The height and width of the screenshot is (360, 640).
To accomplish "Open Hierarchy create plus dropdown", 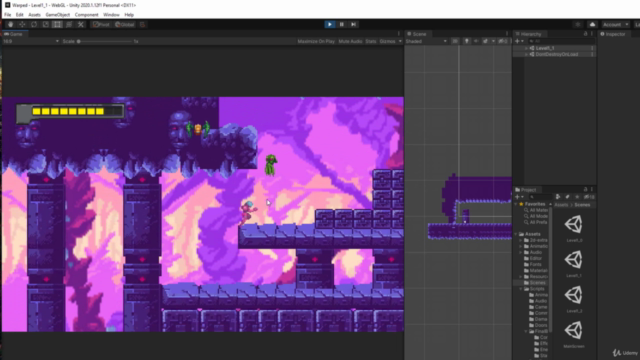I will [519, 41].
